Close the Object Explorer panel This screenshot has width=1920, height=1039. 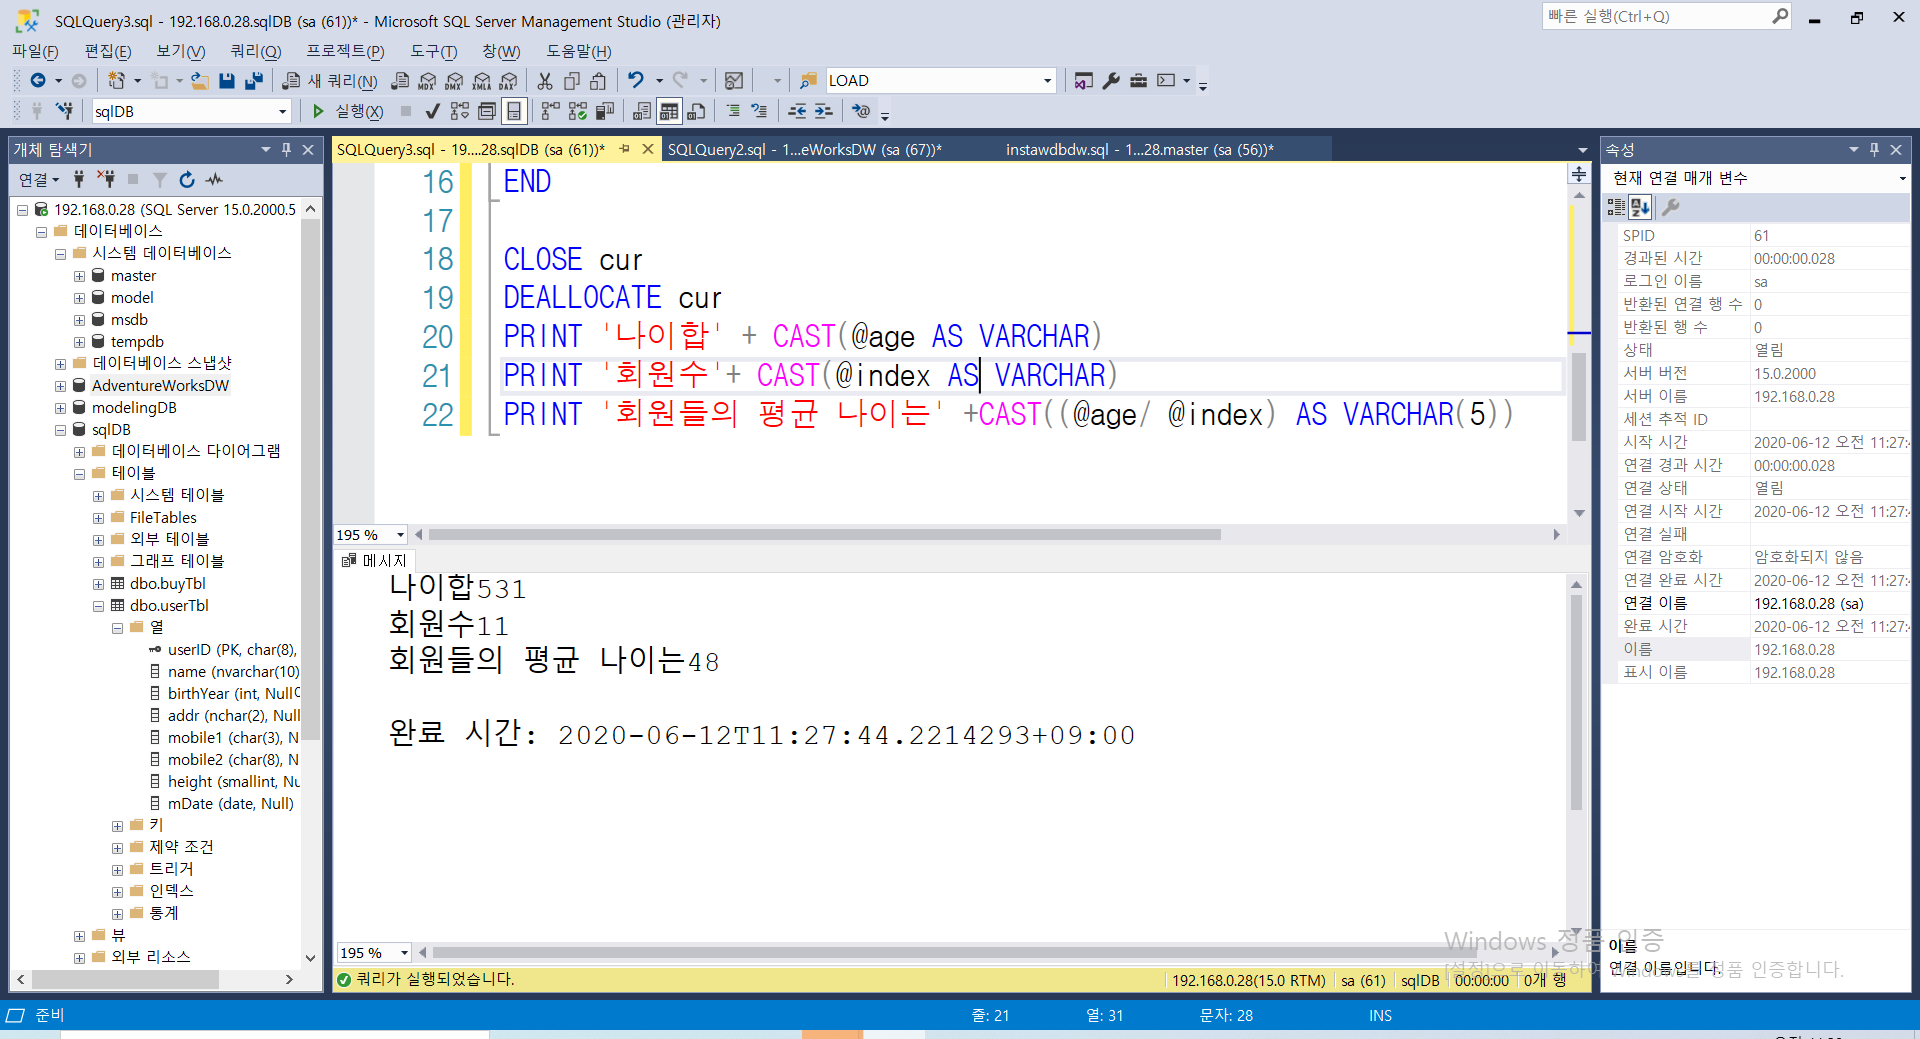308,149
